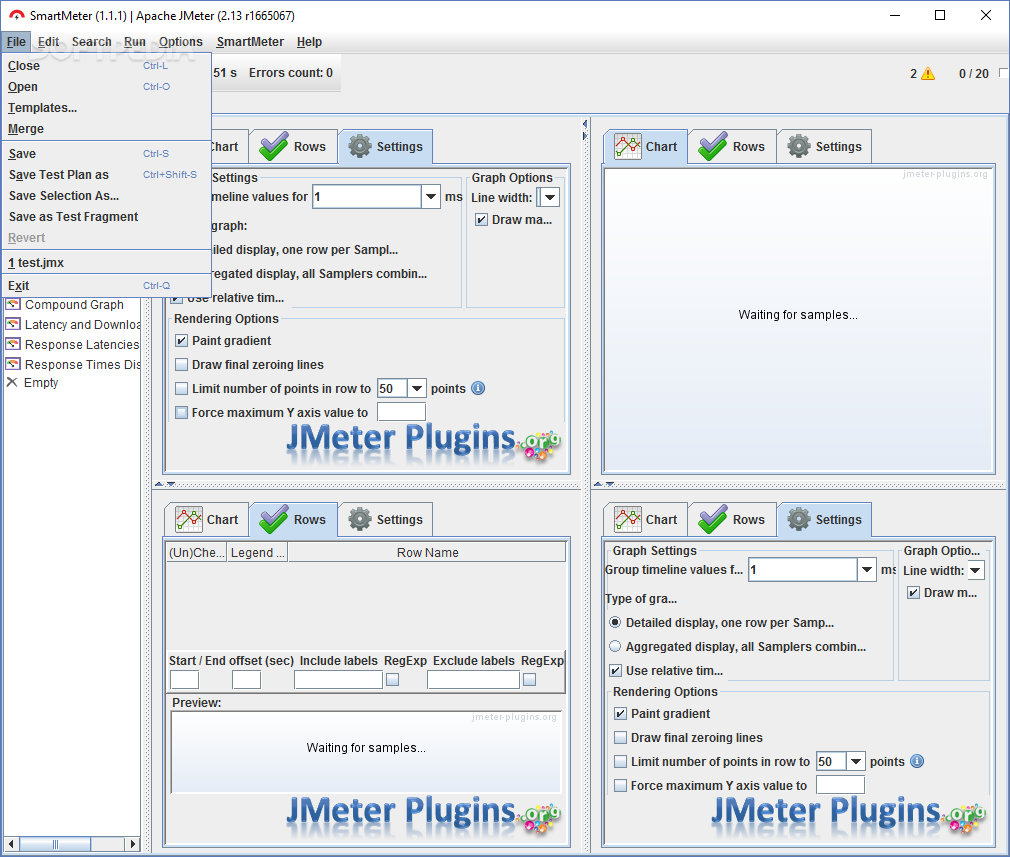
Task: Open the 50 points dropdown in top-left panel
Action: (417, 389)
